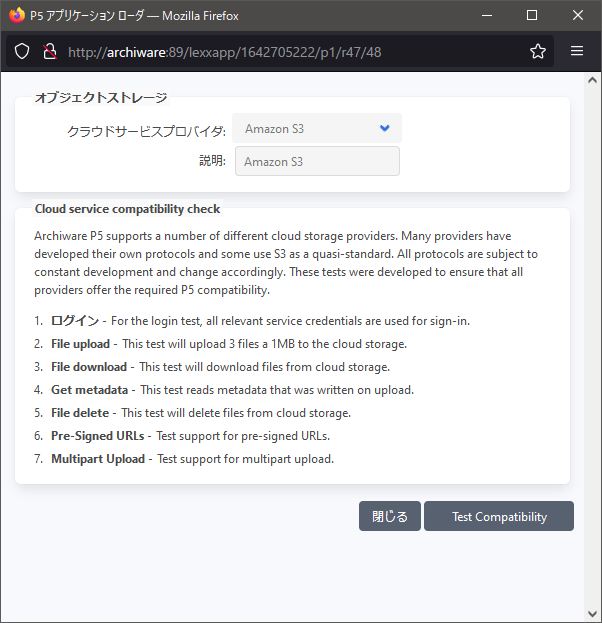
Task: Bookmark this page with the star icon
Action: [x=538, y=52]
